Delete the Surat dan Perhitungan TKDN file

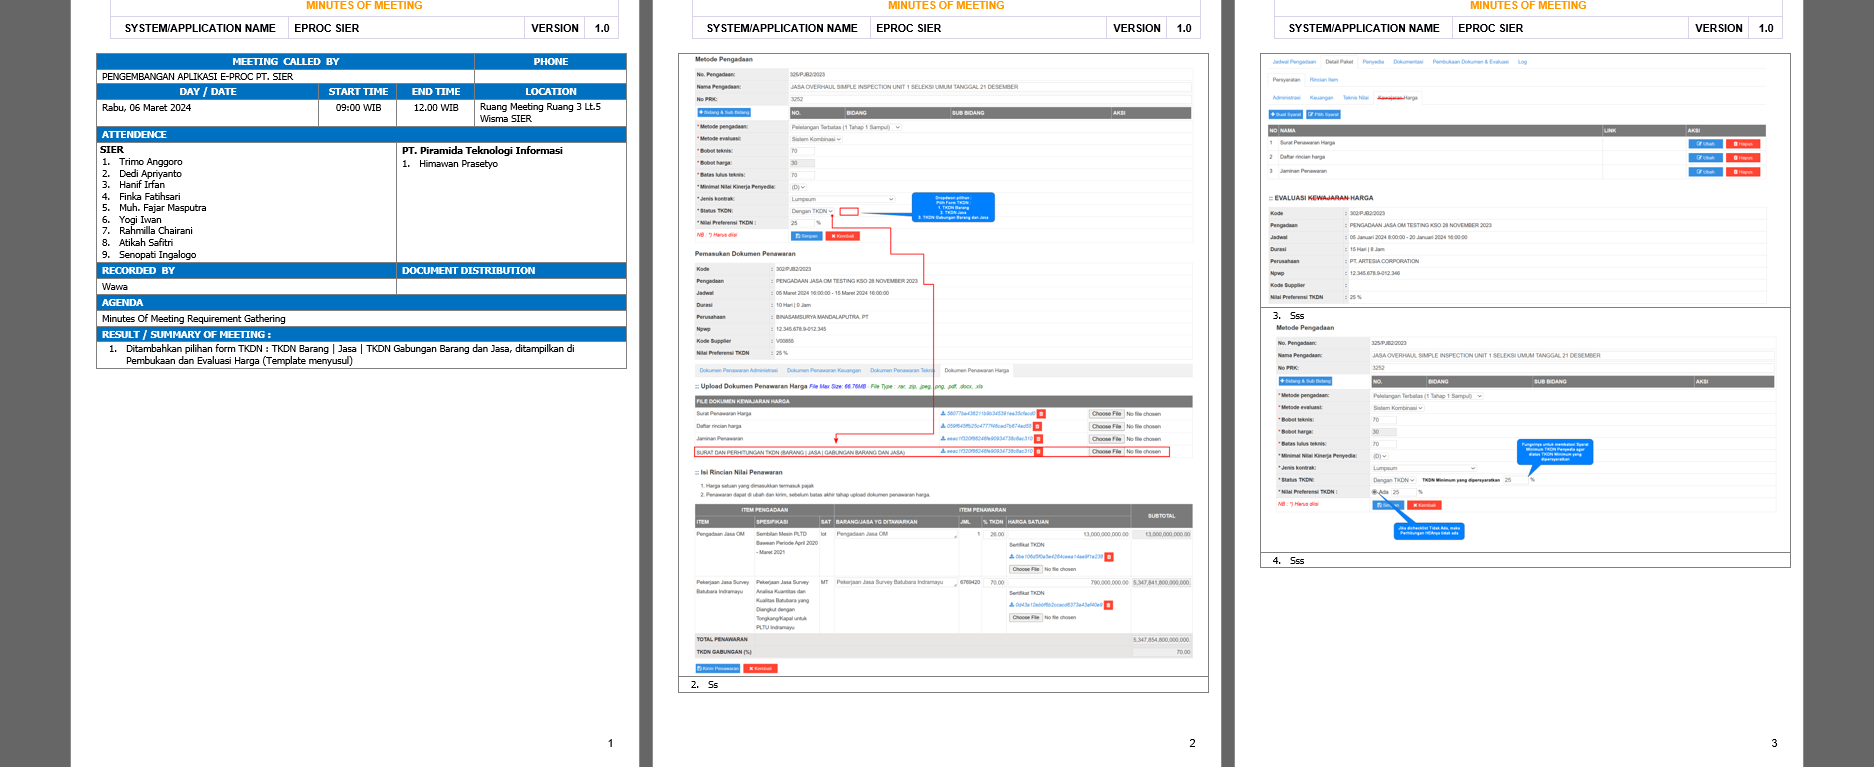[x=1038, y=451]
